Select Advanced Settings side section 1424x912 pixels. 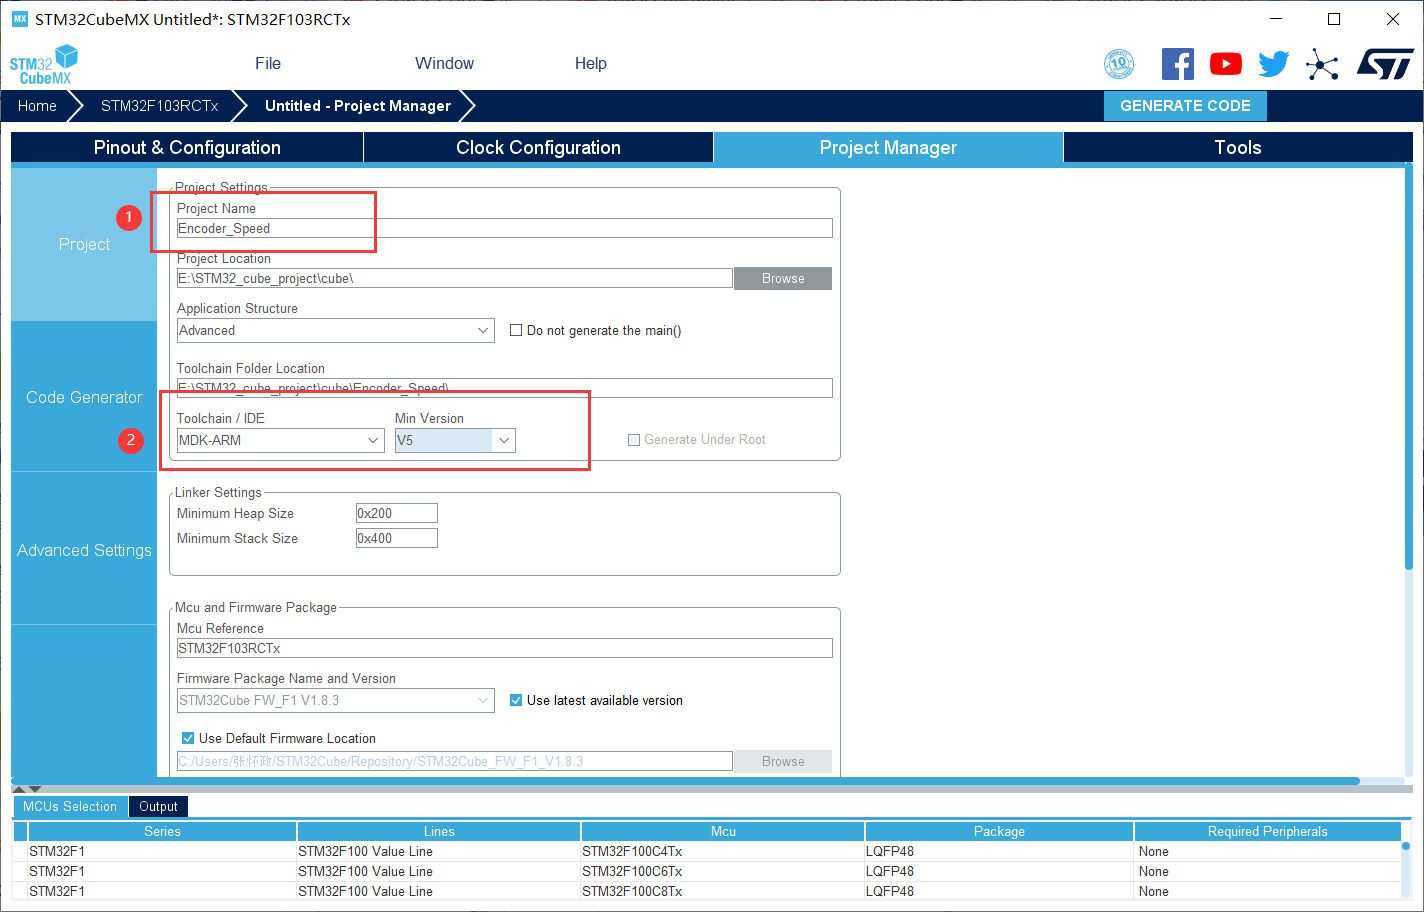click(84, 550)
